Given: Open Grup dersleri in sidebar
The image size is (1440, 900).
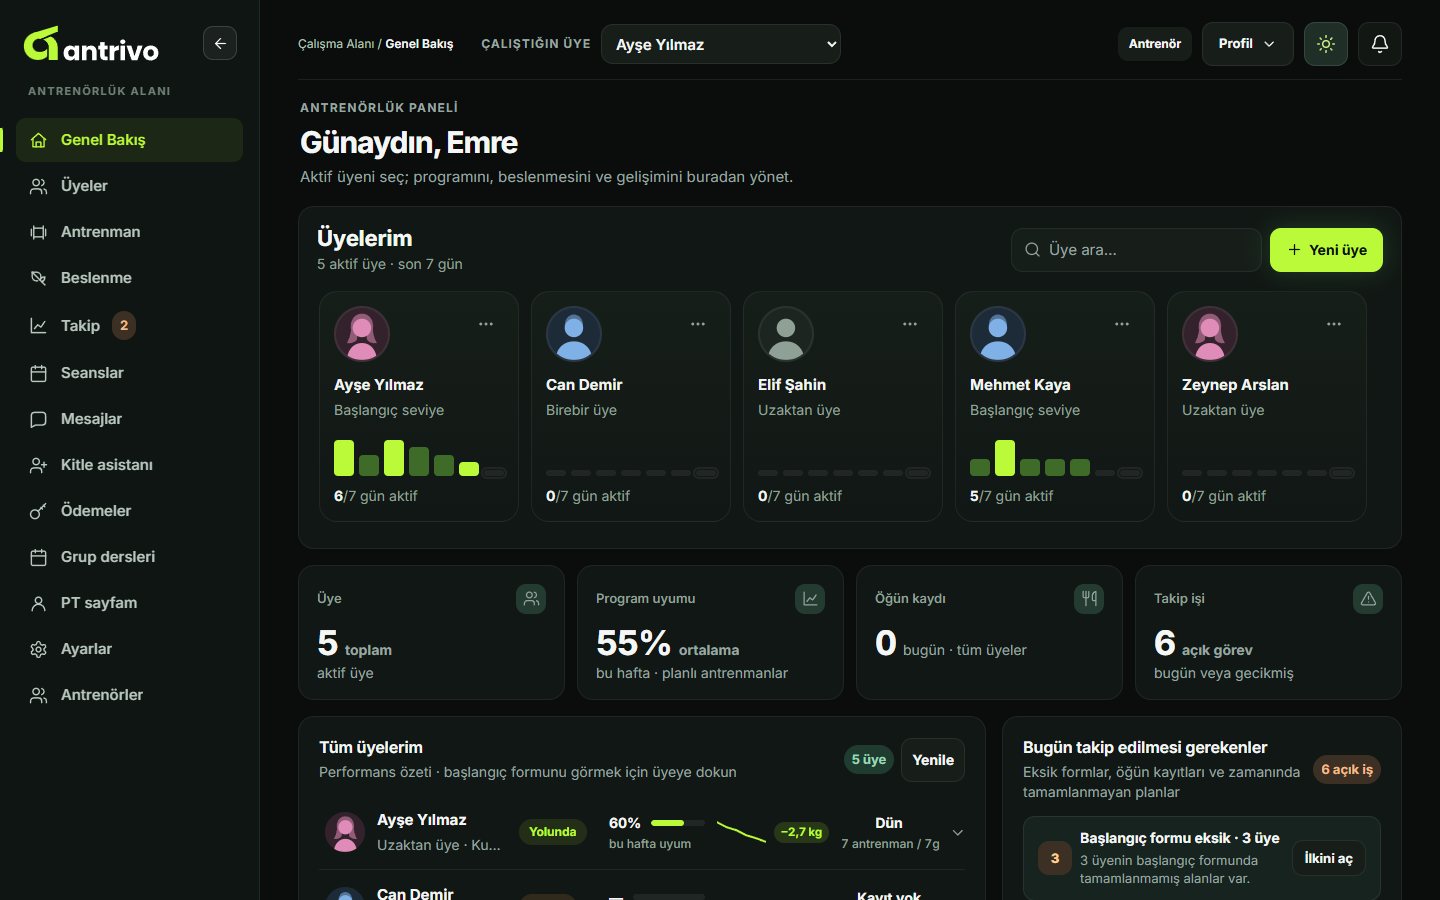Looking at the screenshot, I should 129,557.
